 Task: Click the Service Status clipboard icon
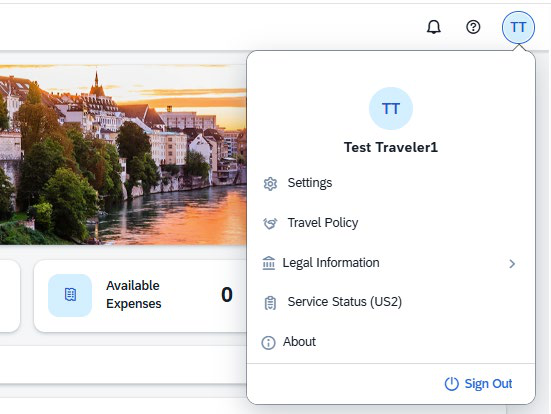(270, 303)
